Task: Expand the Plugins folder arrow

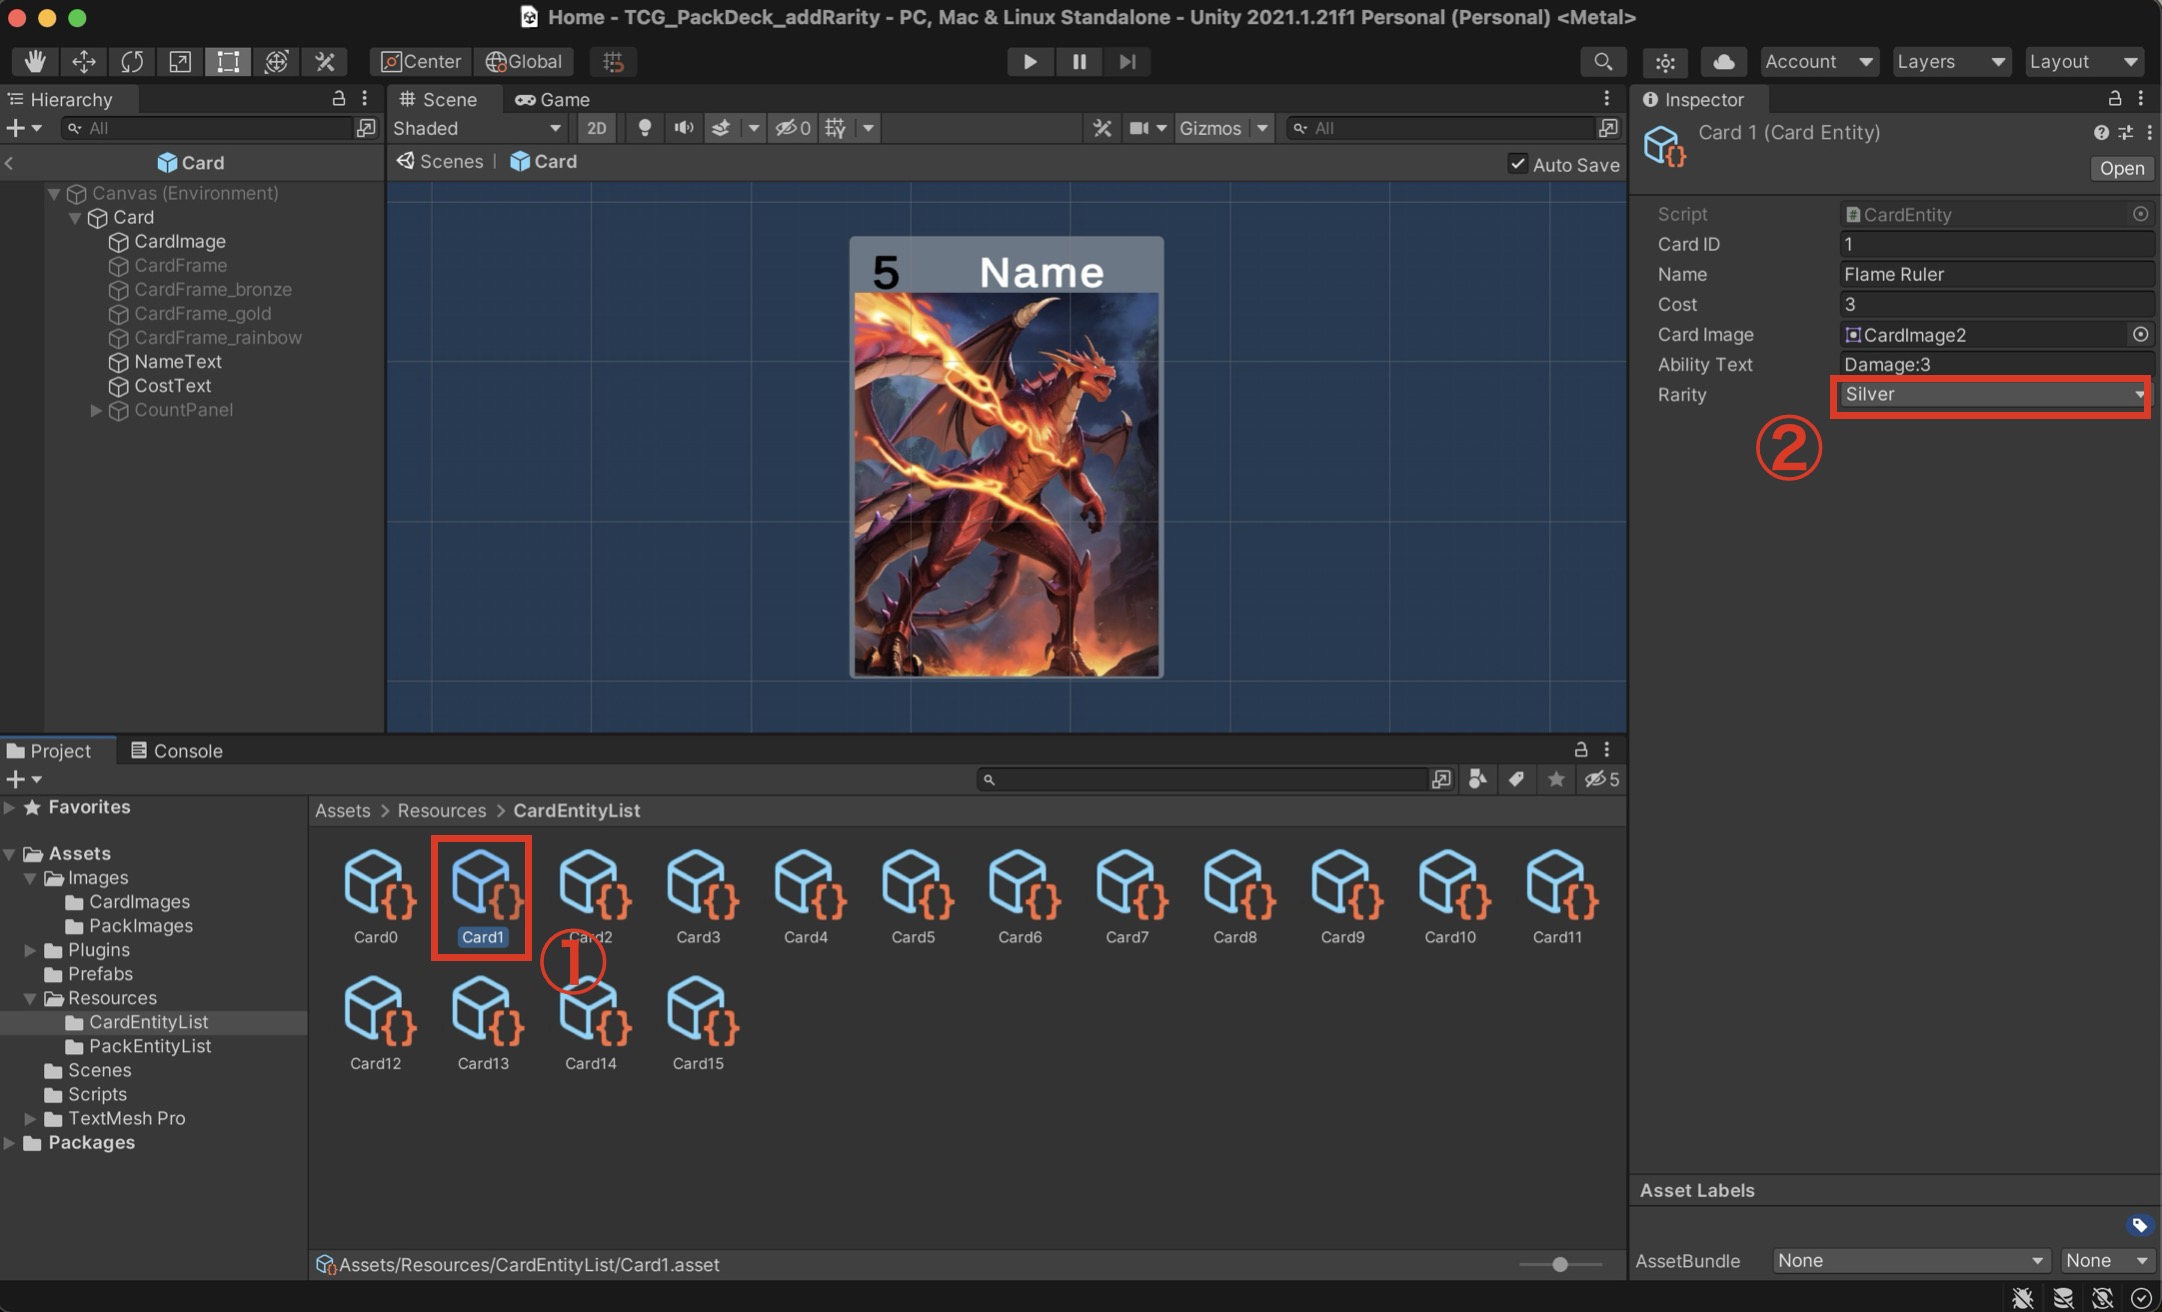Action: tap(30, 950)
